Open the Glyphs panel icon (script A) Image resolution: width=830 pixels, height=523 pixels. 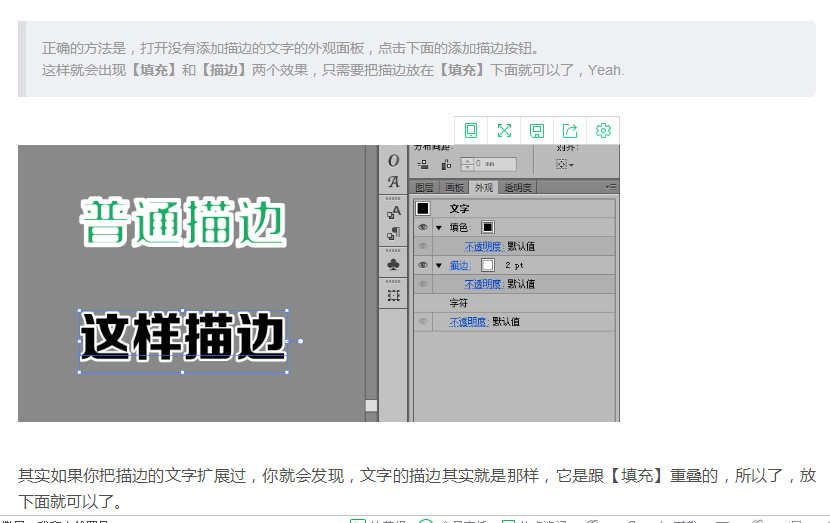click(x=393, y=182)
